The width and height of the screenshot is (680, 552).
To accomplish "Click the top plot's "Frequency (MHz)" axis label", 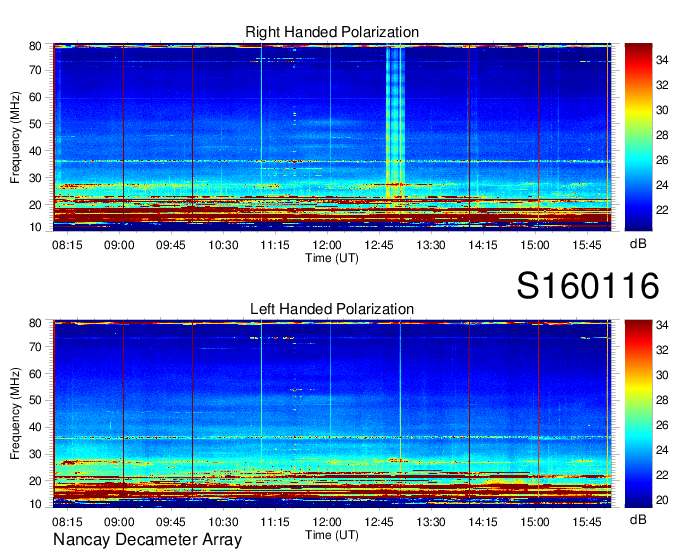I will [15, 137].
